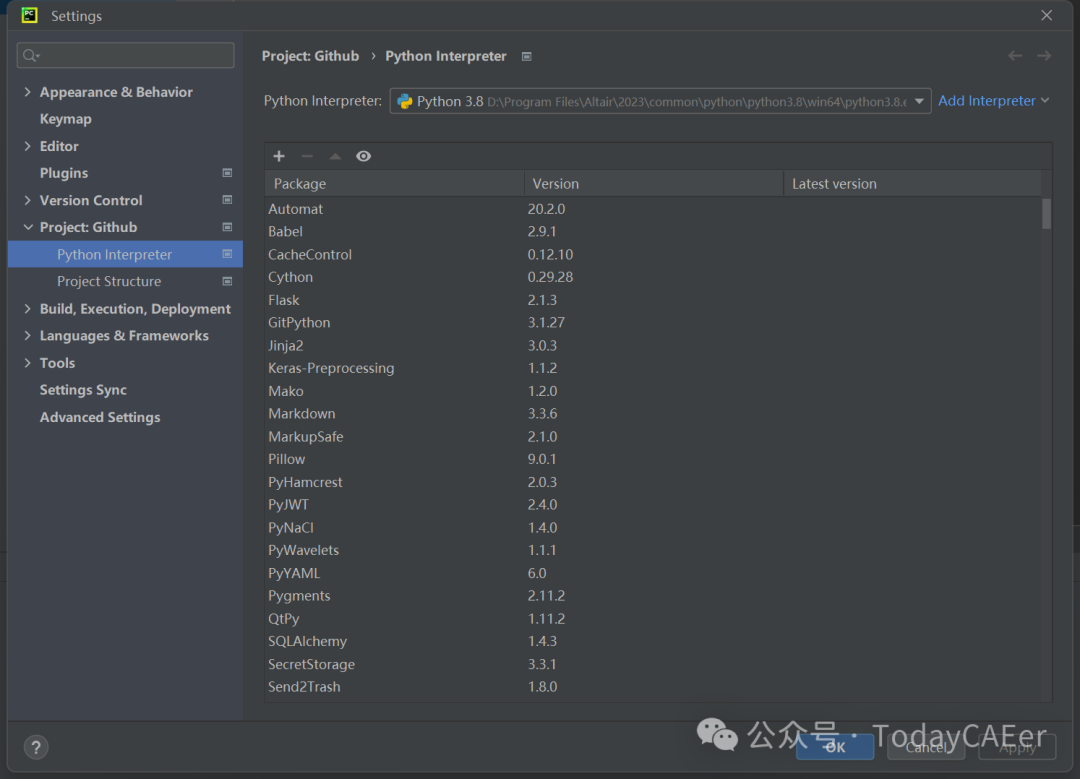This screenshot has height=779, width=1080.
Task: Expand Languages & Frameworks node
Action: (28, 335)
